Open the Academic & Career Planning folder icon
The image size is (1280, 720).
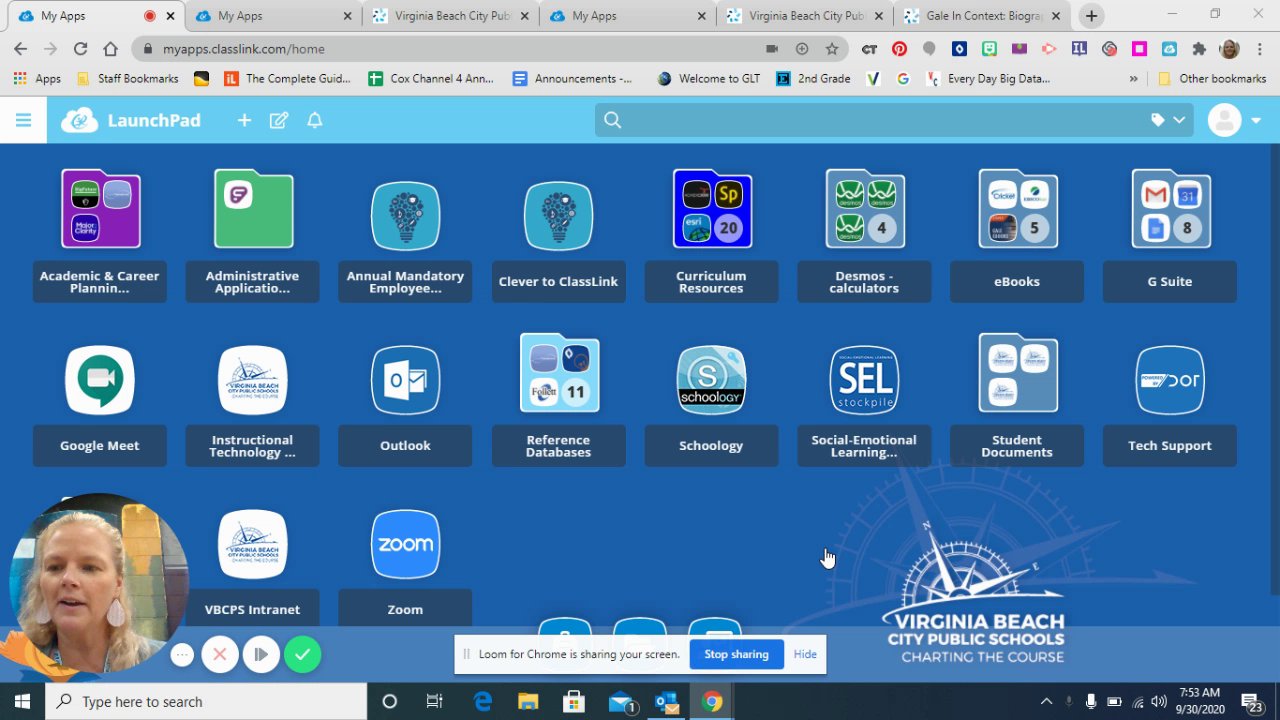click(100, 209)
